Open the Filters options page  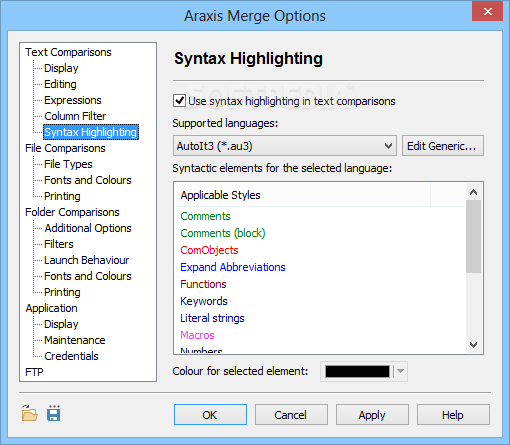[59, 244]
